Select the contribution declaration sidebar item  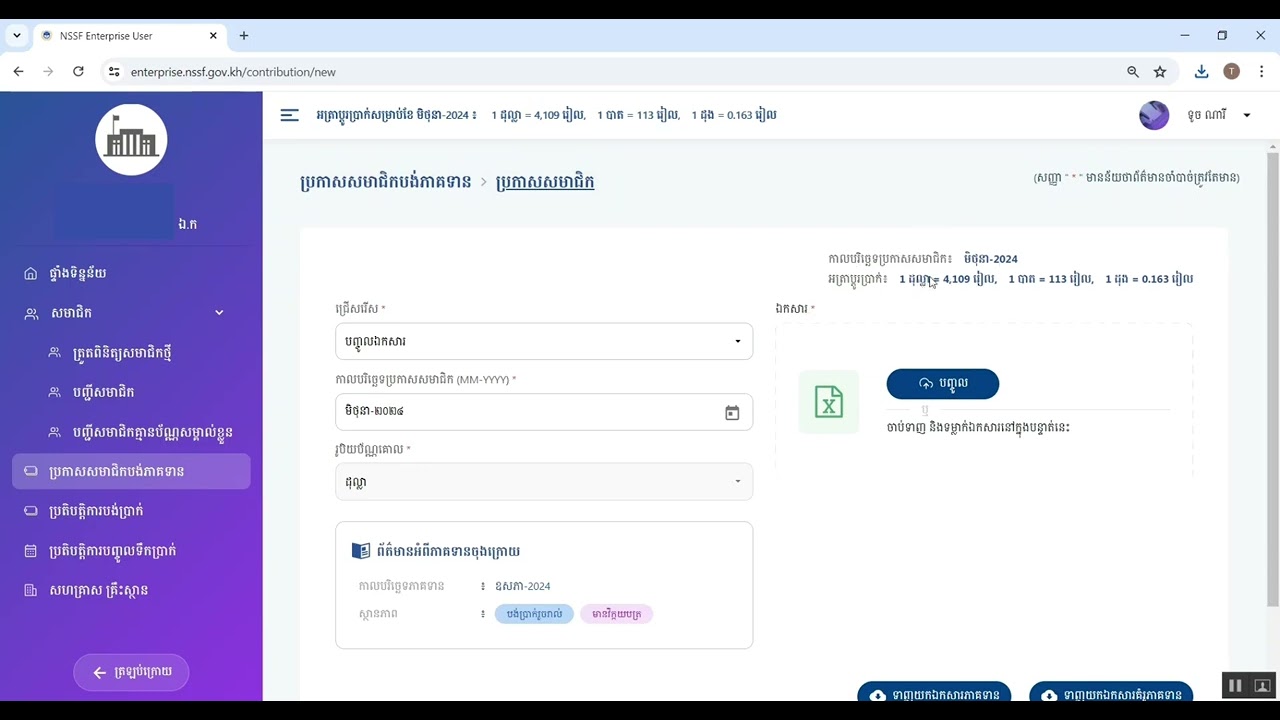pos(131,471)
